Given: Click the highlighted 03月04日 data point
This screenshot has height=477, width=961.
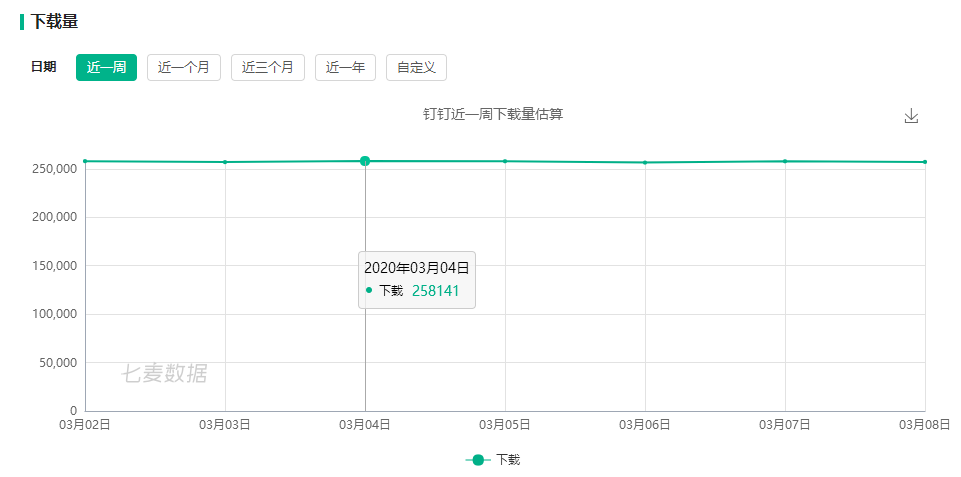Looking at the screenshot, I should click(365, 161).
